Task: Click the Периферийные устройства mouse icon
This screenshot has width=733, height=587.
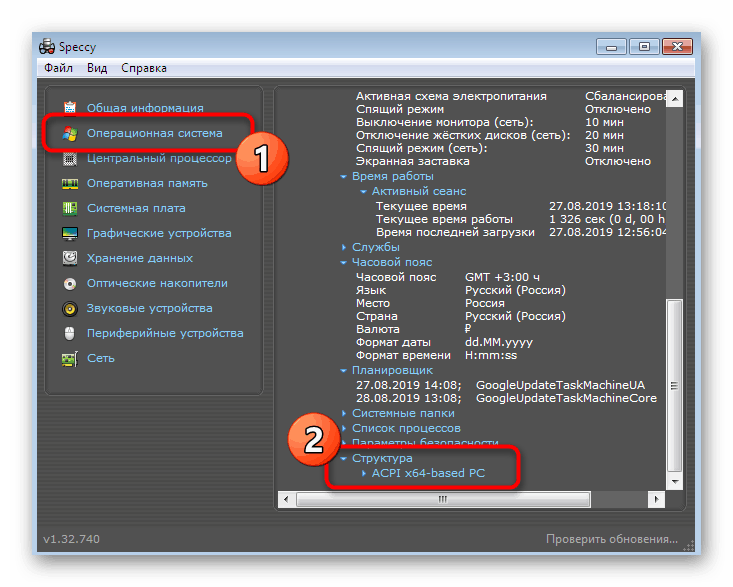Action: (70, 333)
